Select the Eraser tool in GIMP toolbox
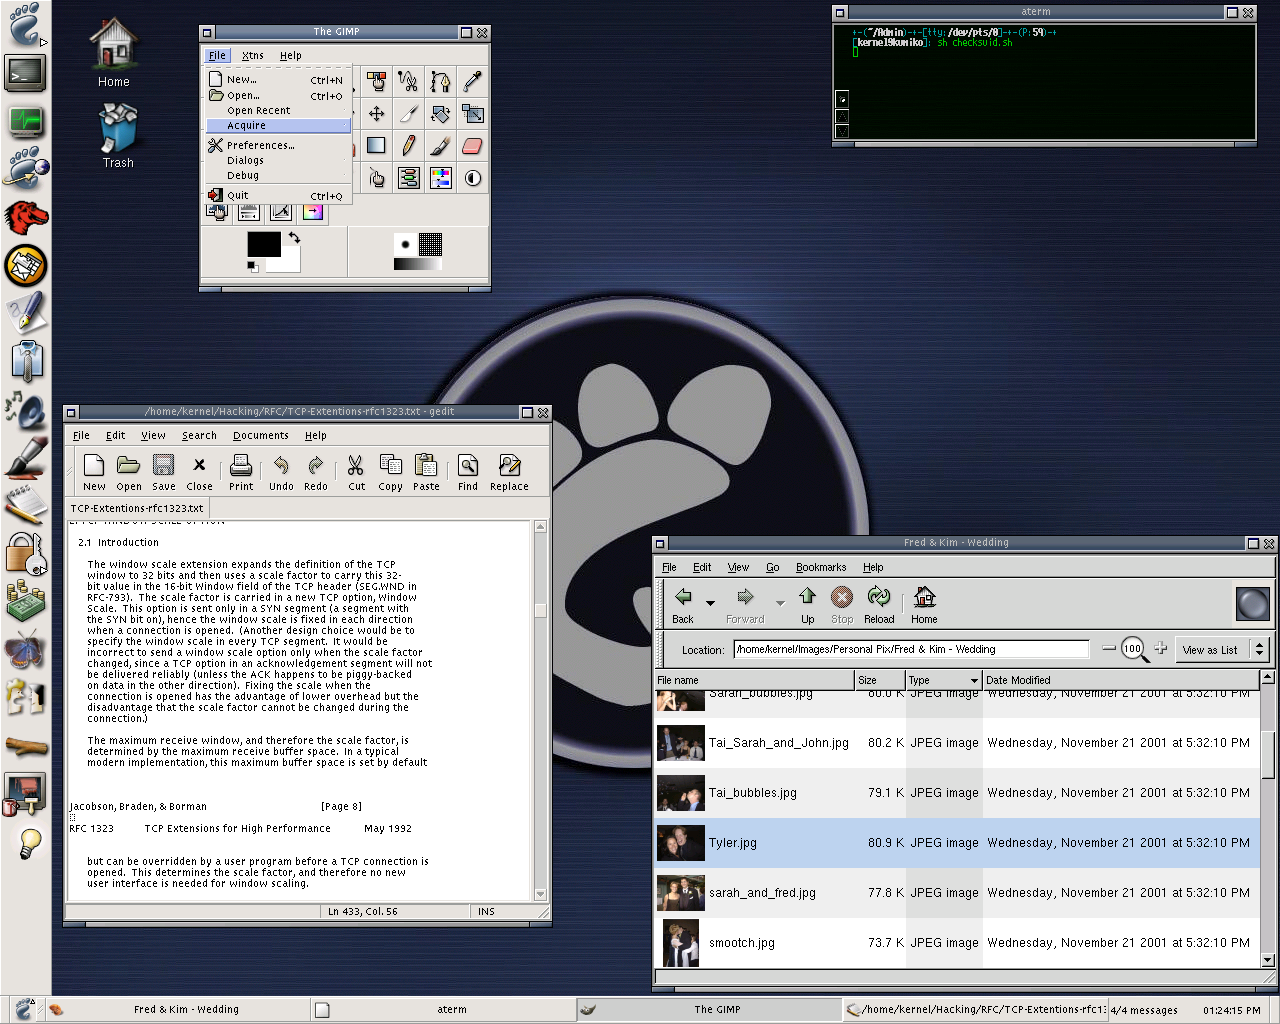 (x=472, y=146)
